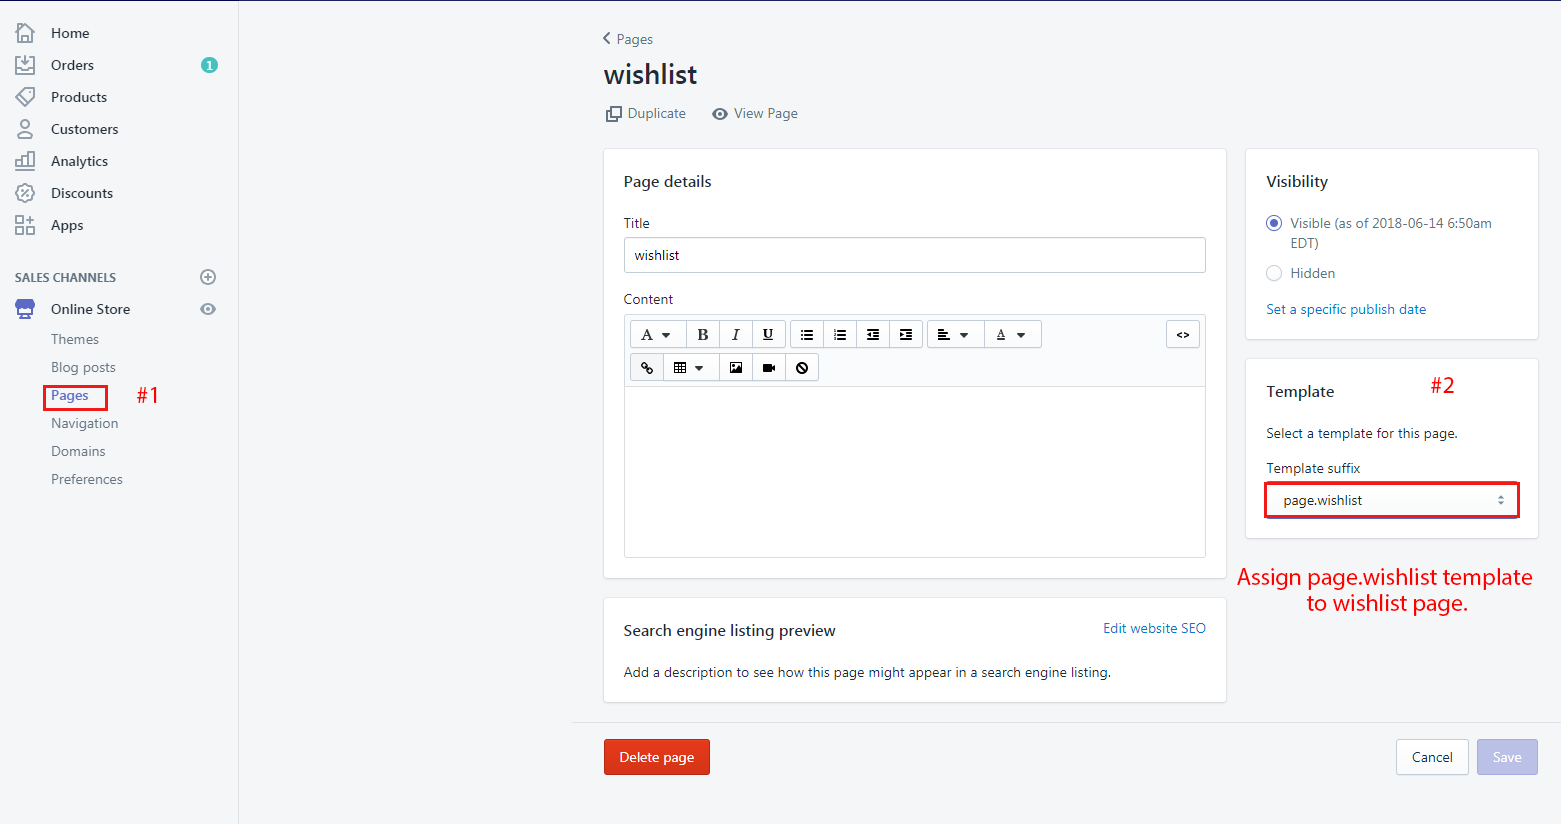Clear formatting with the circle-slash icon
The width and height of the screenshot is (1561, 824).
802,368
